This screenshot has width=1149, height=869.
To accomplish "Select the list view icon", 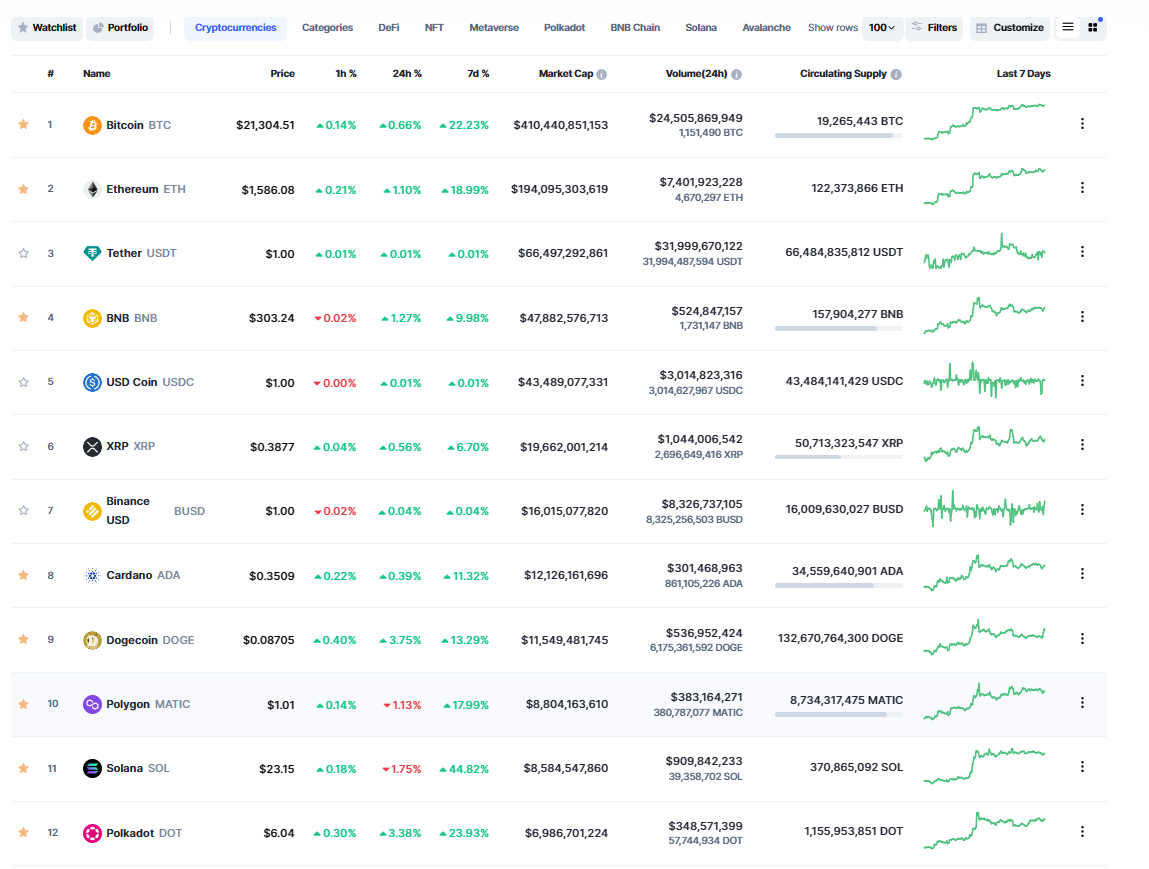I will point(1068,27).
